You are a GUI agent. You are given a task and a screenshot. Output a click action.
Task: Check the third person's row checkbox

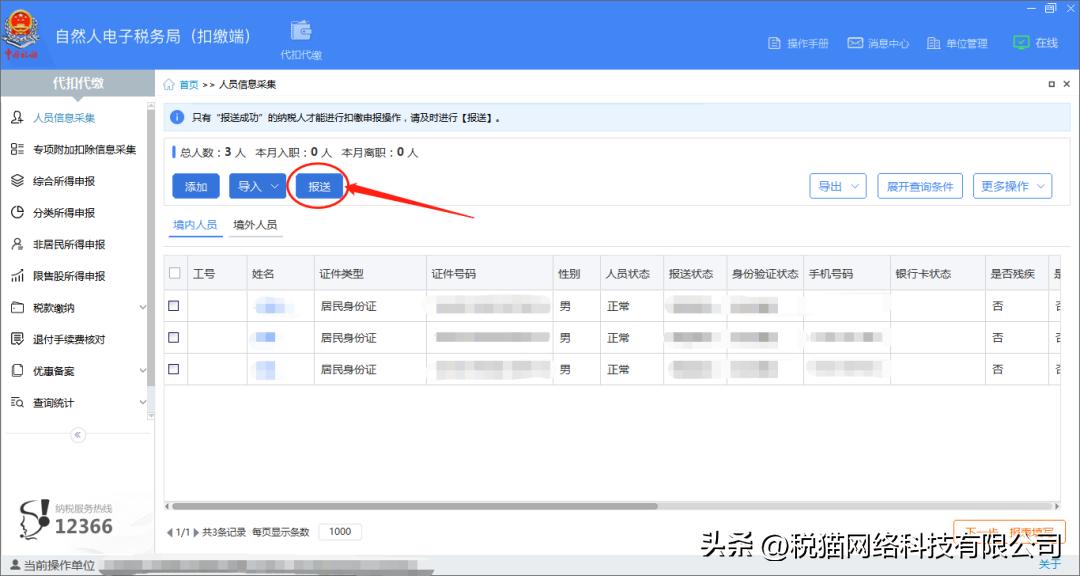coord(173,369)
